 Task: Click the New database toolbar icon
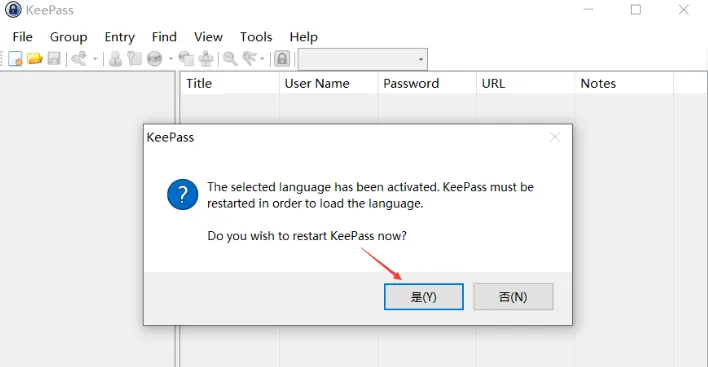(15, 59)
